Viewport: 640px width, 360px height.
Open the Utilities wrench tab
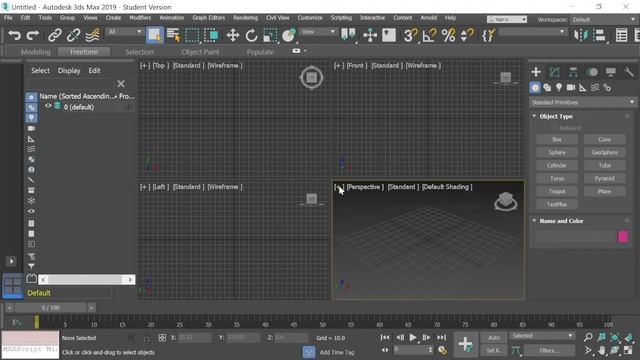tap(629, 72)
